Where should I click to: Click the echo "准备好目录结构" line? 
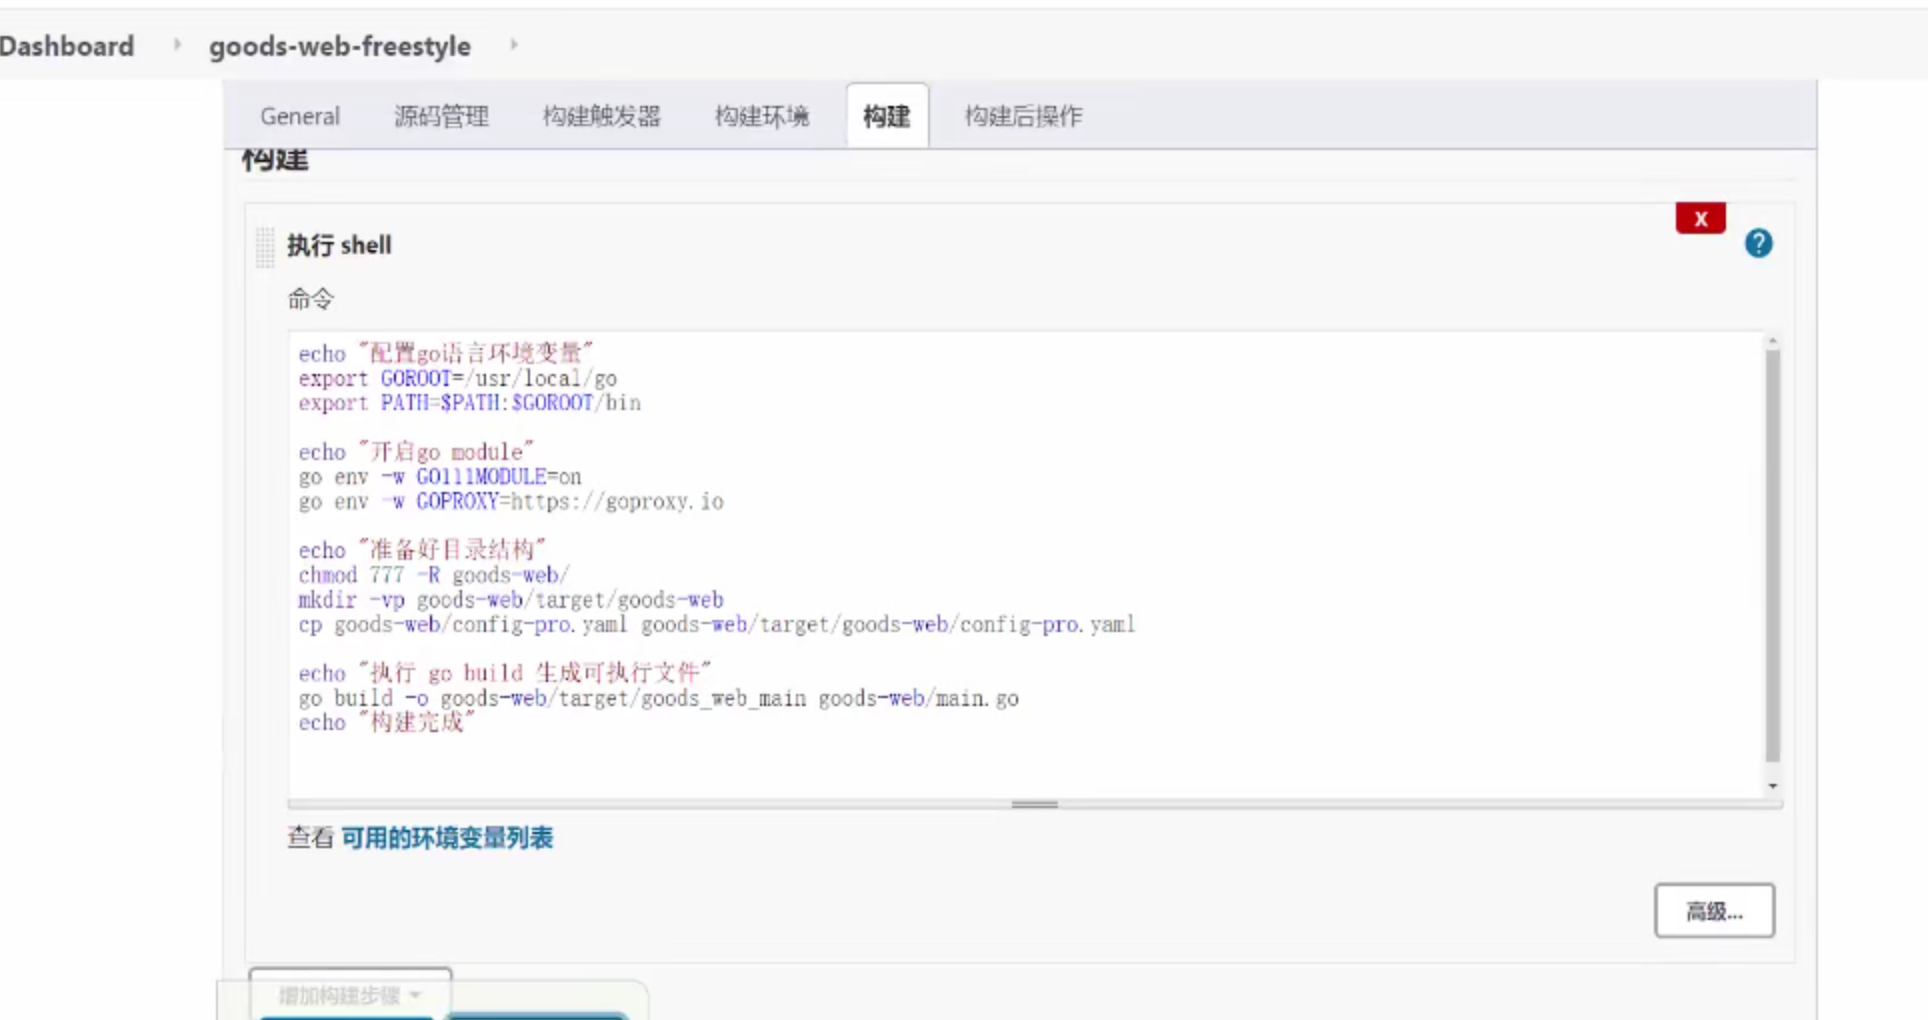[x=422, y=550]
